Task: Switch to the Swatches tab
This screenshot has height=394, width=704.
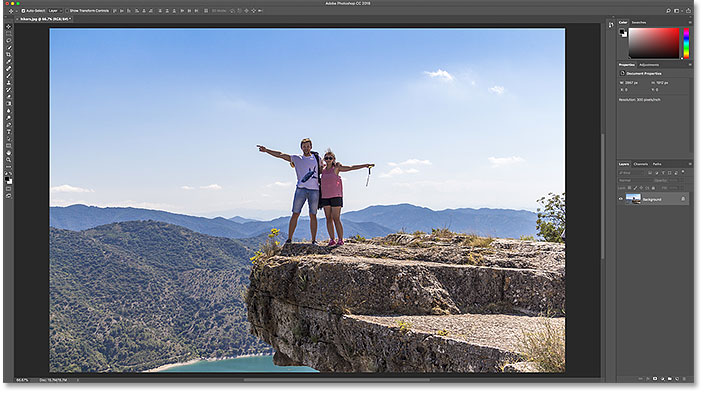Action: pyautogui.click(x=638, y=22)
